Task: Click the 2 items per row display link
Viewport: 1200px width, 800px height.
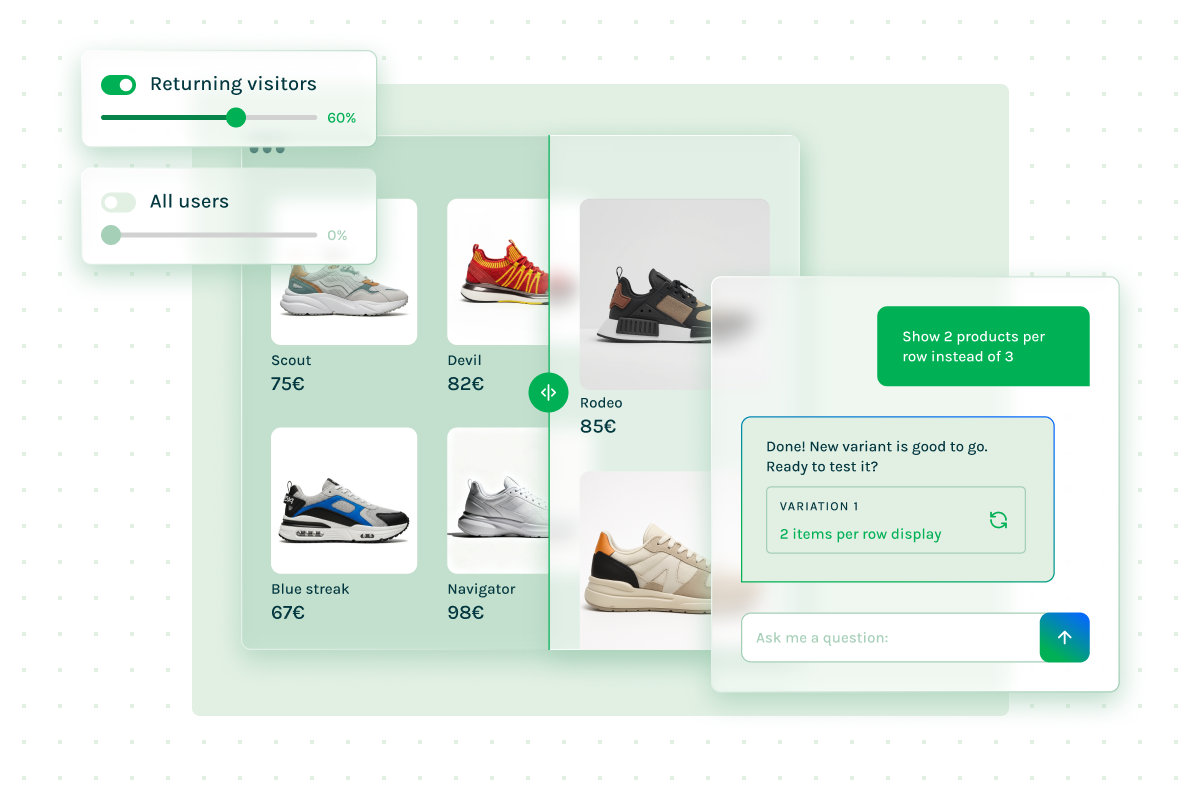Action: [x=861, y=534]
